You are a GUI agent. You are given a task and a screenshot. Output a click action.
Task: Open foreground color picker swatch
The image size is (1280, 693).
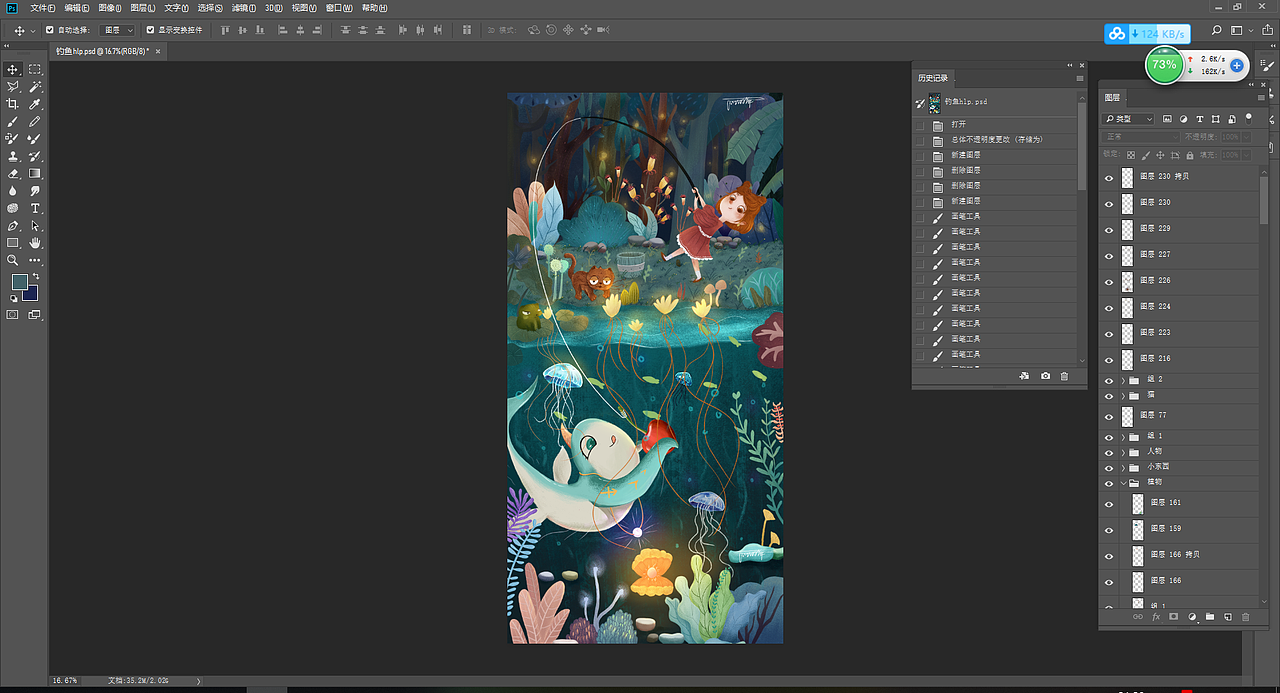tap(20, 283)
